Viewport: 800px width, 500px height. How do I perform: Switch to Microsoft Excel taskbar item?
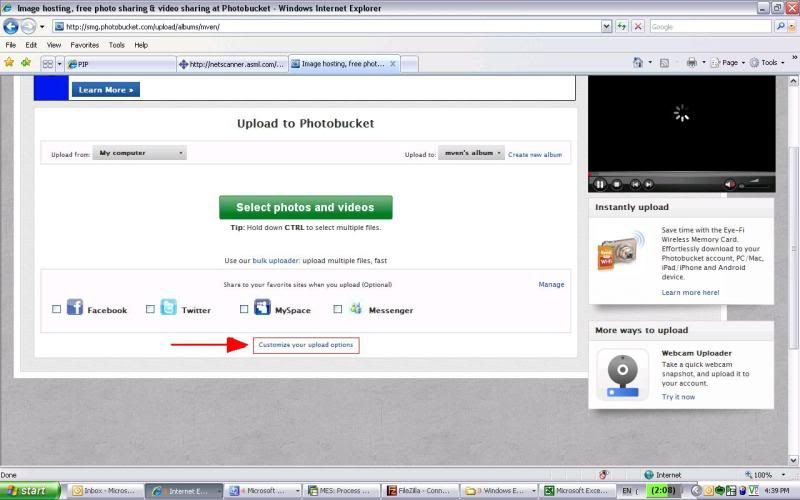[577, 491]
